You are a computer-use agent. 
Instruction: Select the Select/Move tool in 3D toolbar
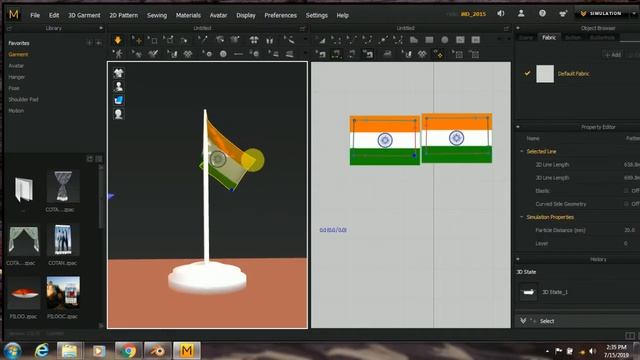[x=137, y=40]
